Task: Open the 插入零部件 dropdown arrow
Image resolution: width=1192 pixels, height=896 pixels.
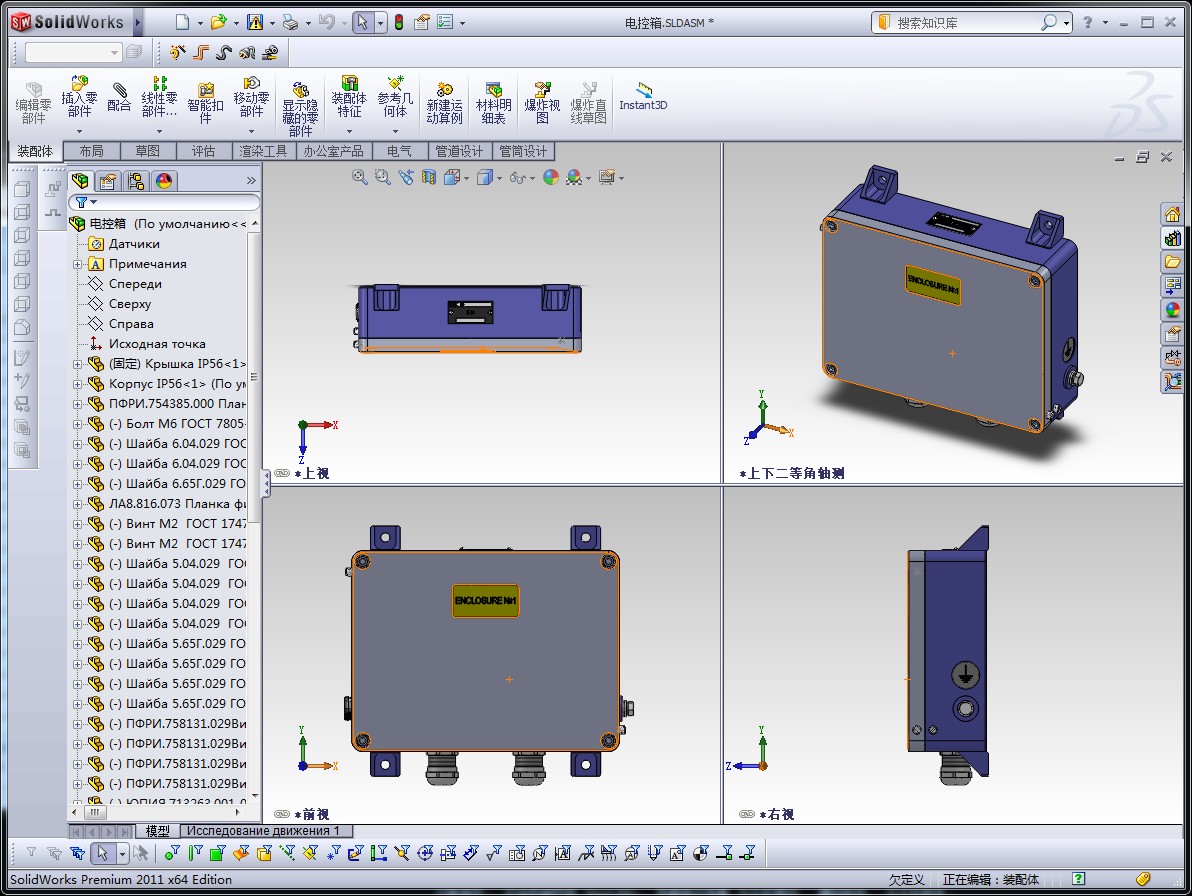Action: pyautogui.click(x=79, y=131)
